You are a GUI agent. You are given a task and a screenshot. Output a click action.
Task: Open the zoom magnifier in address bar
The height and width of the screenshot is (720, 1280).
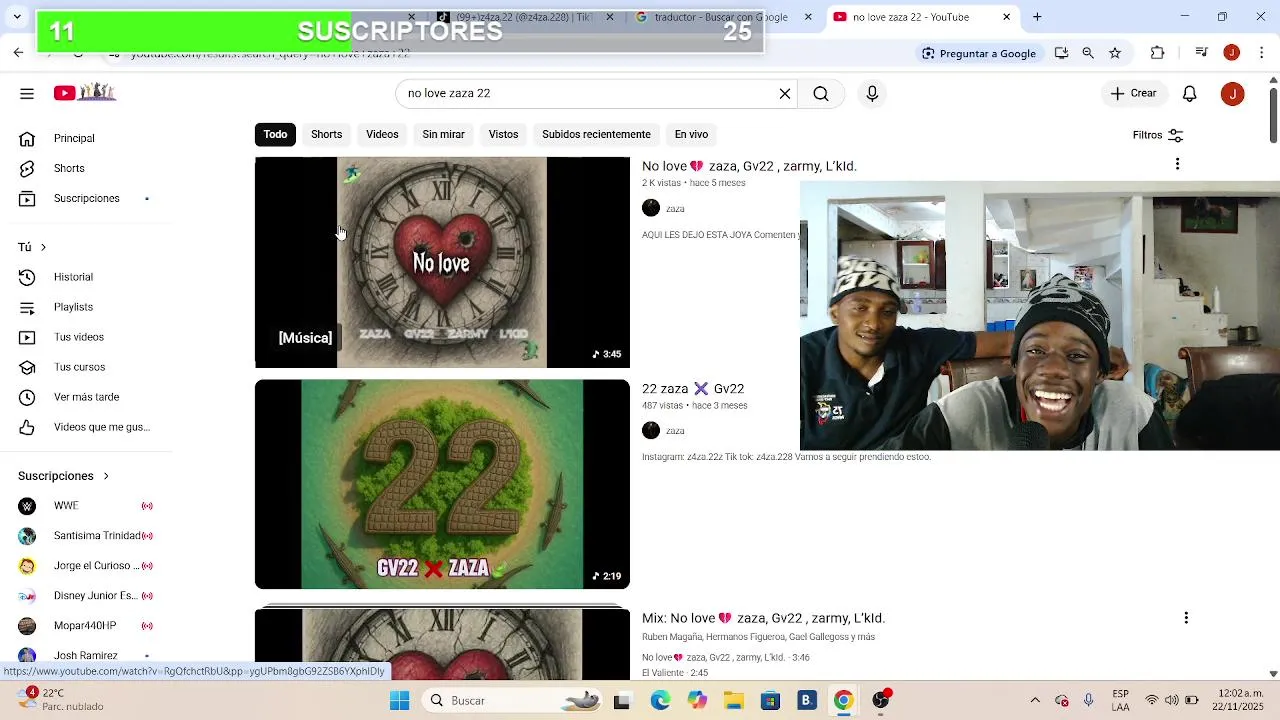(1088, 53)
